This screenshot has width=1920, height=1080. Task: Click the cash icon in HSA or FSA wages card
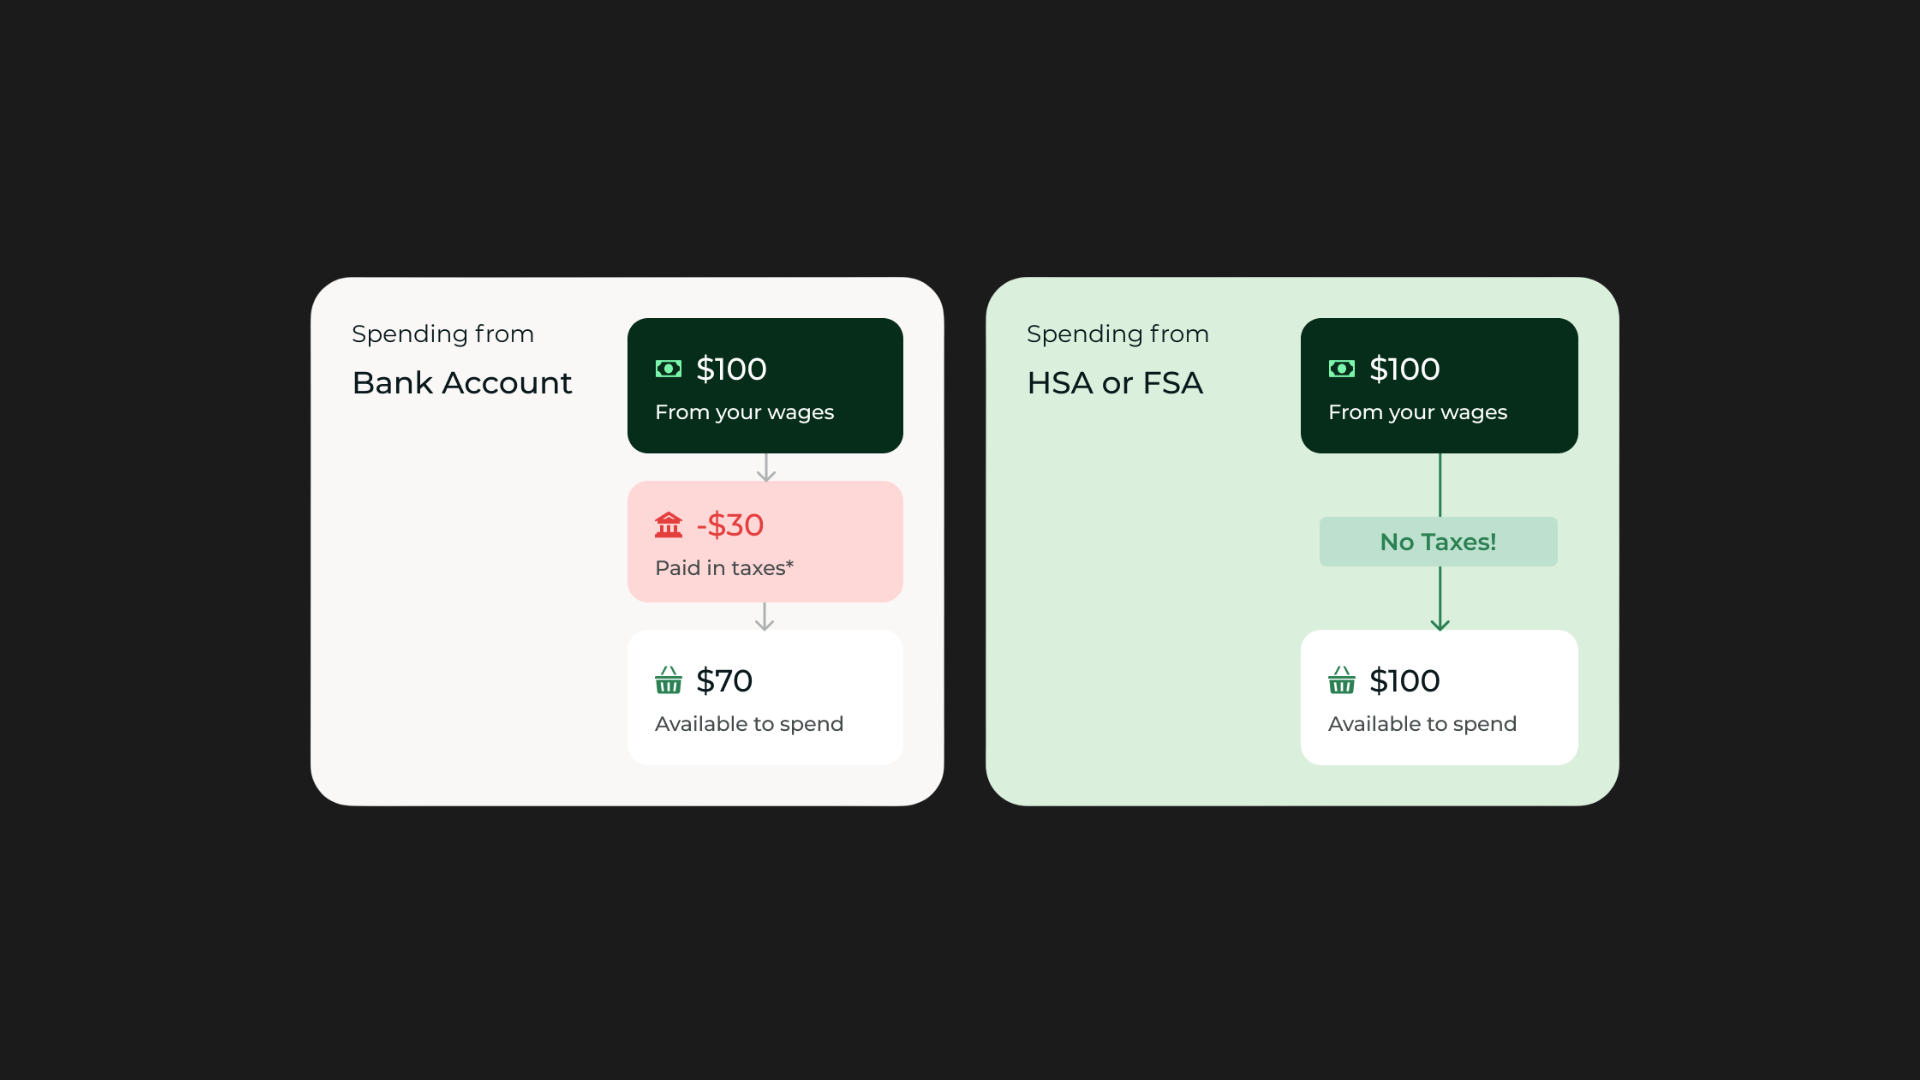(x=1342, y=369)
